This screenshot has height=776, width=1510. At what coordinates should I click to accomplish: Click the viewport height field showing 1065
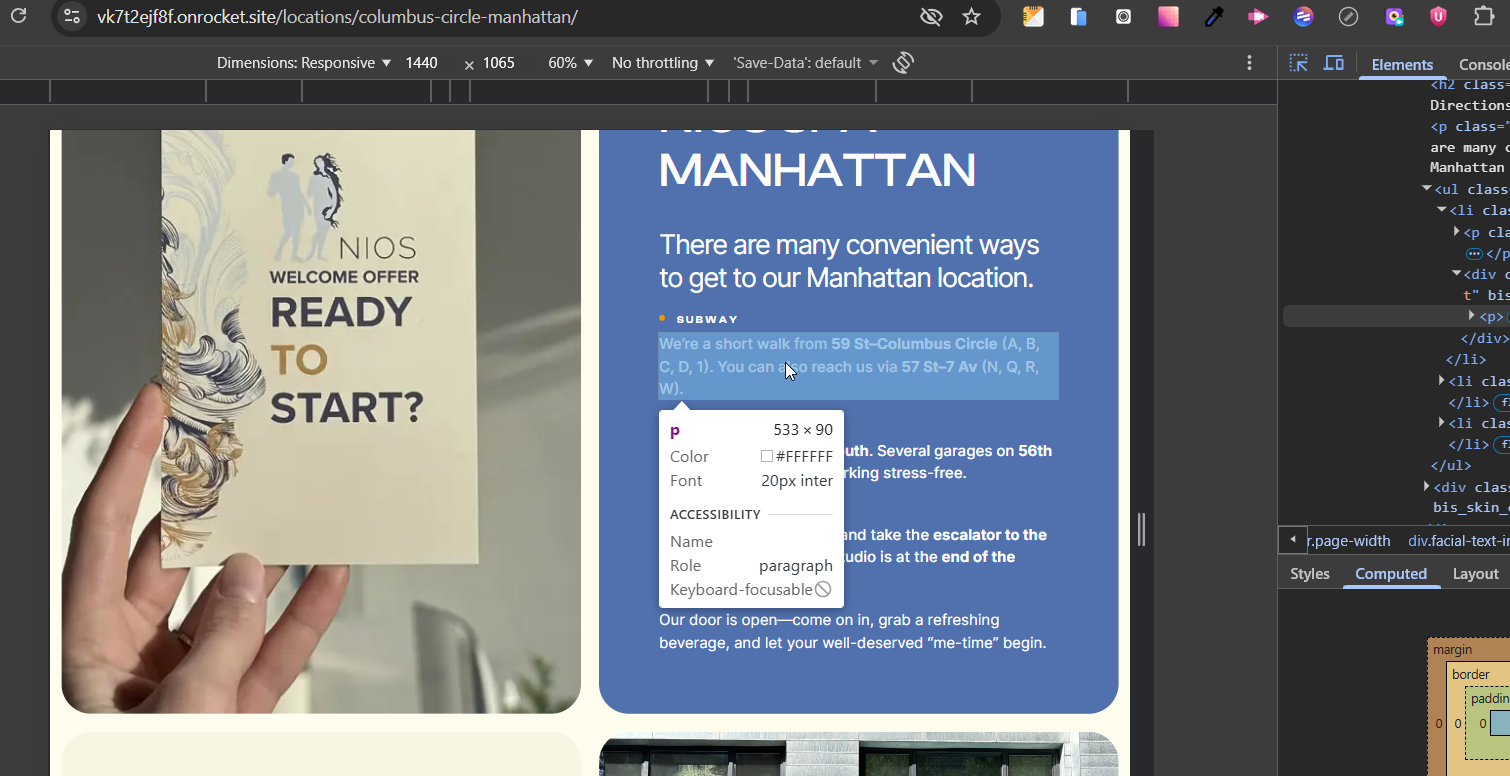tap(500, 63)
